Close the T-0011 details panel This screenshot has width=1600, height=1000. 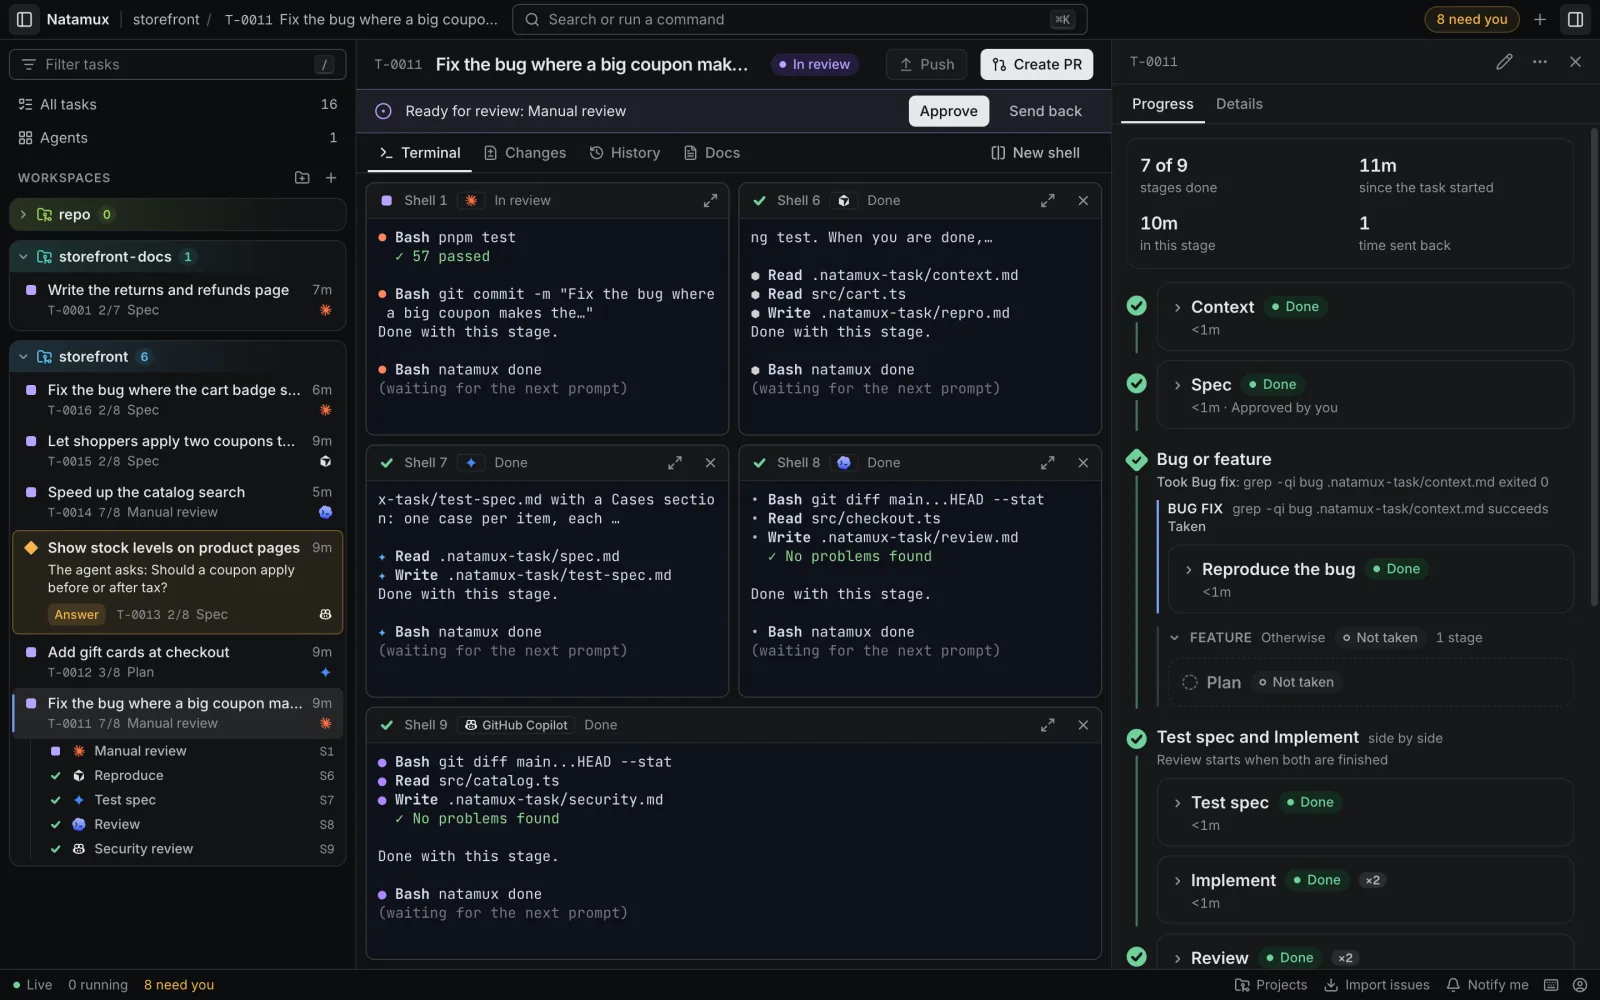(x=1575, y=62)
